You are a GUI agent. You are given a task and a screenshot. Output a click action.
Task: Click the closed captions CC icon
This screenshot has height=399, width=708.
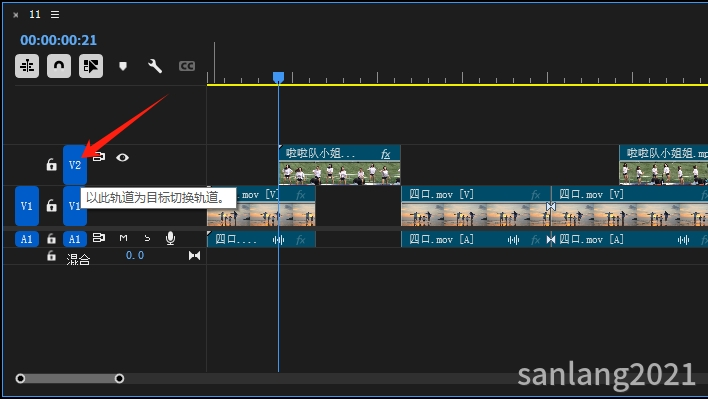[x=187, y=66]
